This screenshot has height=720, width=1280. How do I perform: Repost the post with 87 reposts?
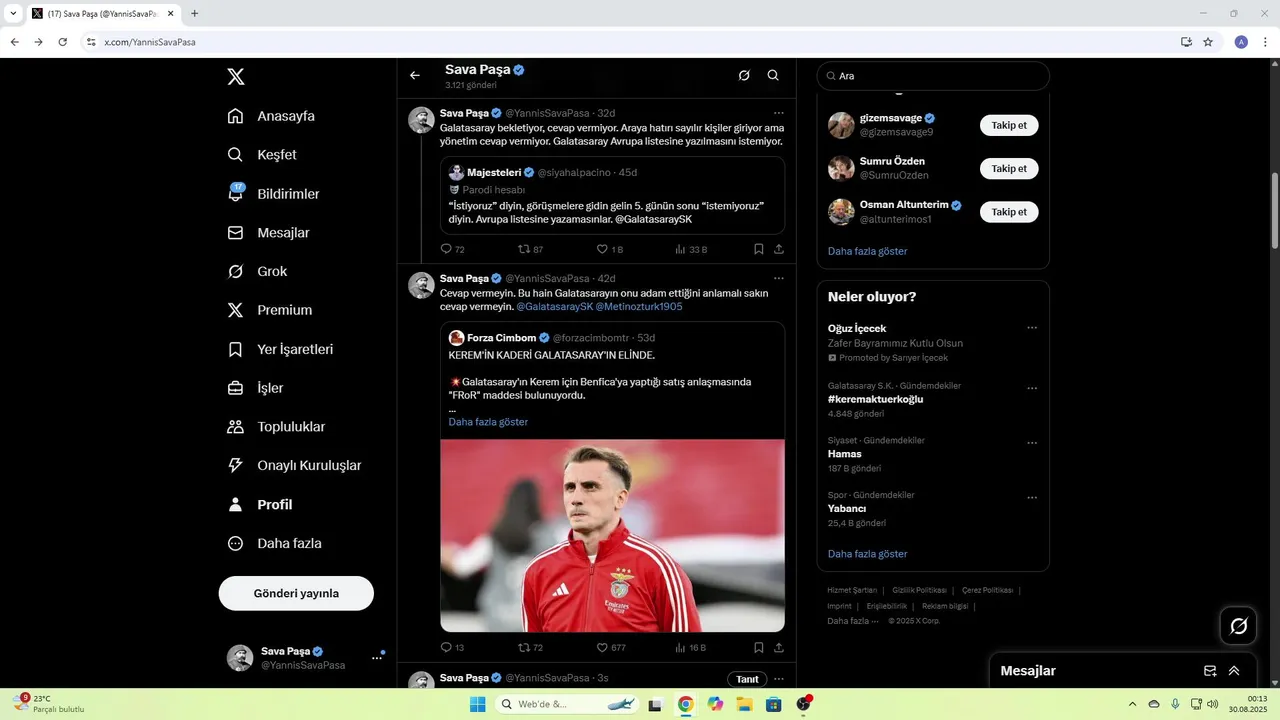tap(530, 249)
